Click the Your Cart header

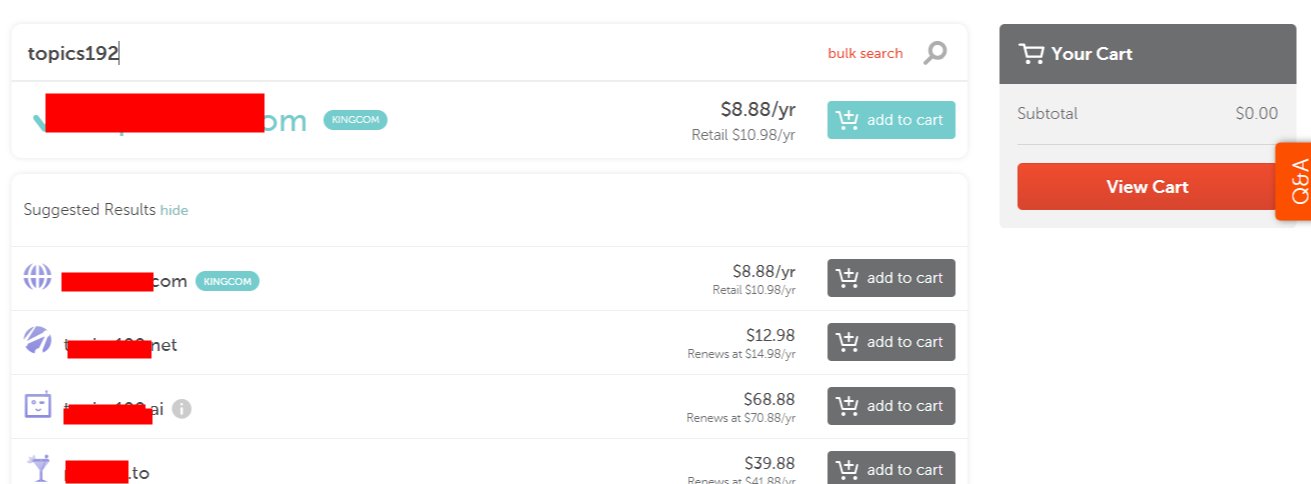[1147, 54]
